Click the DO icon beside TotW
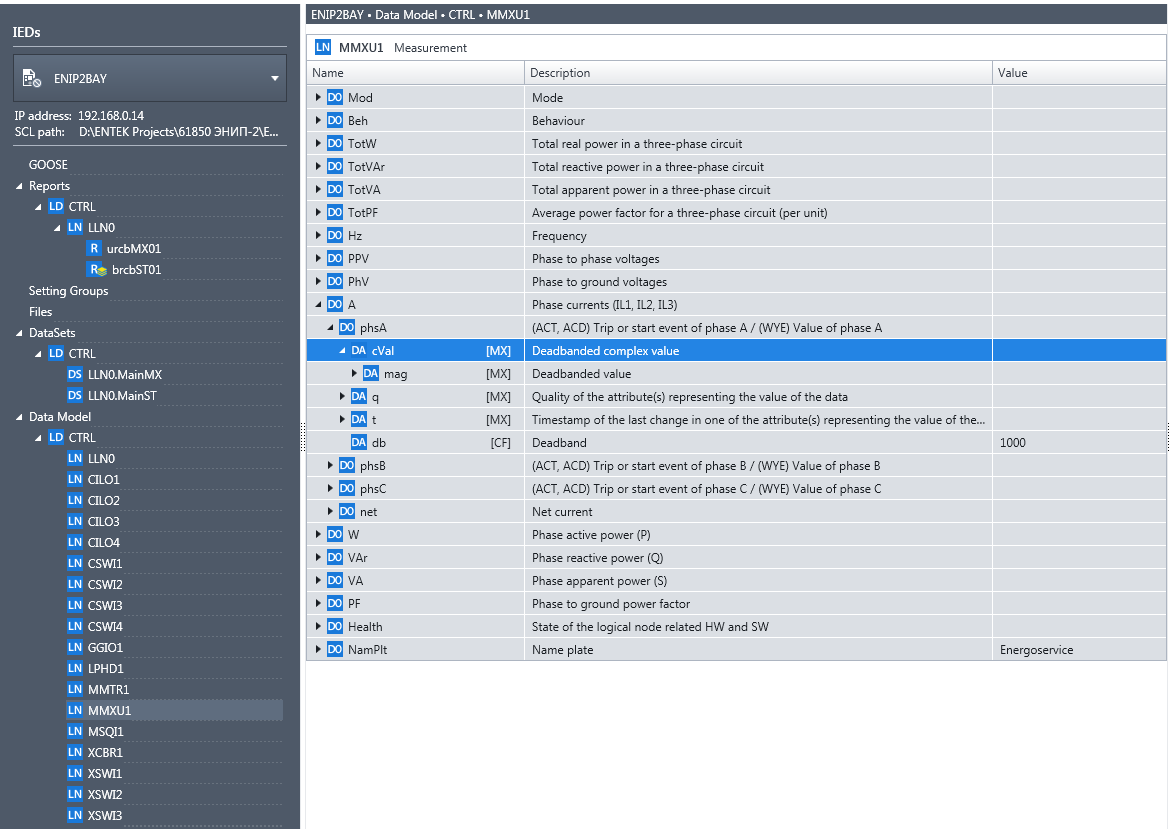1171x829 pixels. (x=335, y=144)
